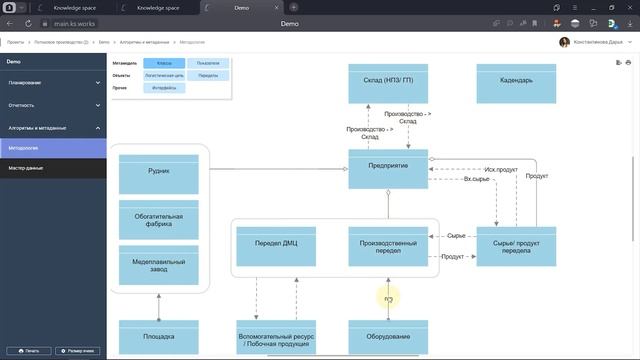Open Алгоритмы и метаданные breadcrumb link
This screenshot has height=360, width=640.
click(144, 42)
